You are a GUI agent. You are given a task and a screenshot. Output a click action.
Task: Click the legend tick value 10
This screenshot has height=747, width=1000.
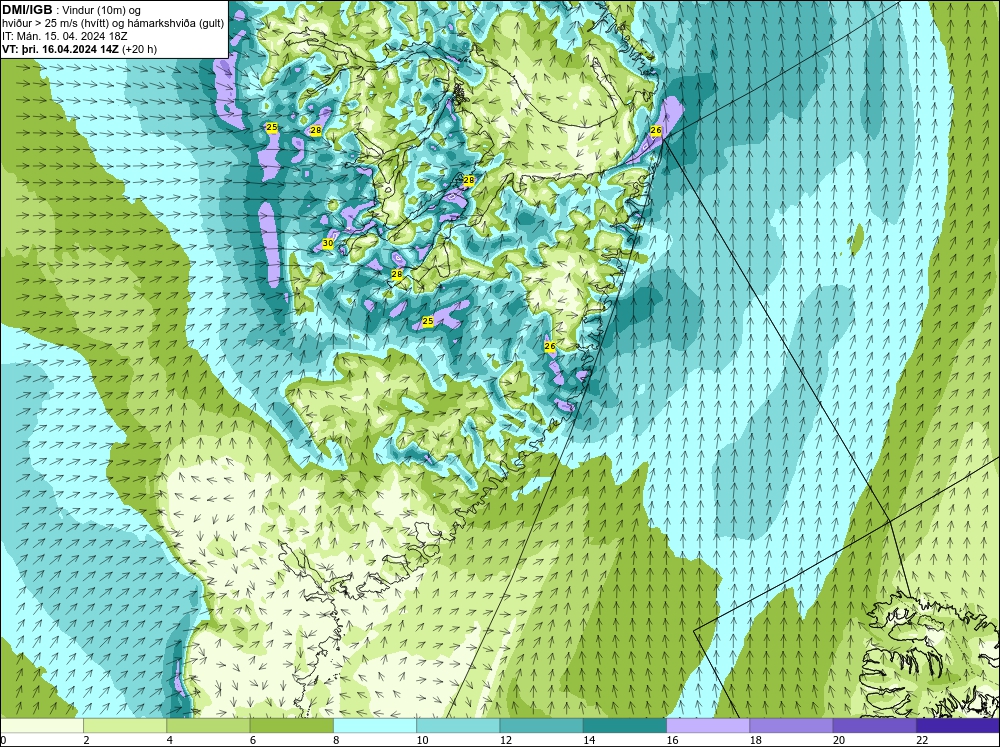tap(422, 740)
